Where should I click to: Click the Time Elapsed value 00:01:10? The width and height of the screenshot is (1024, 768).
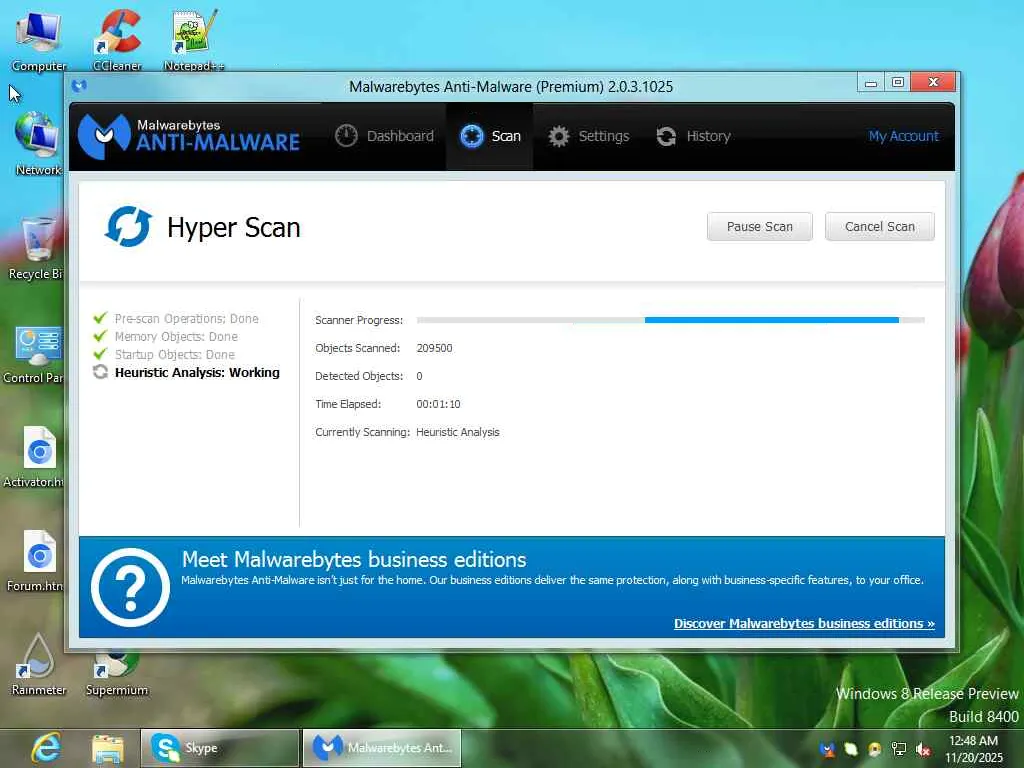click(438, 404)
